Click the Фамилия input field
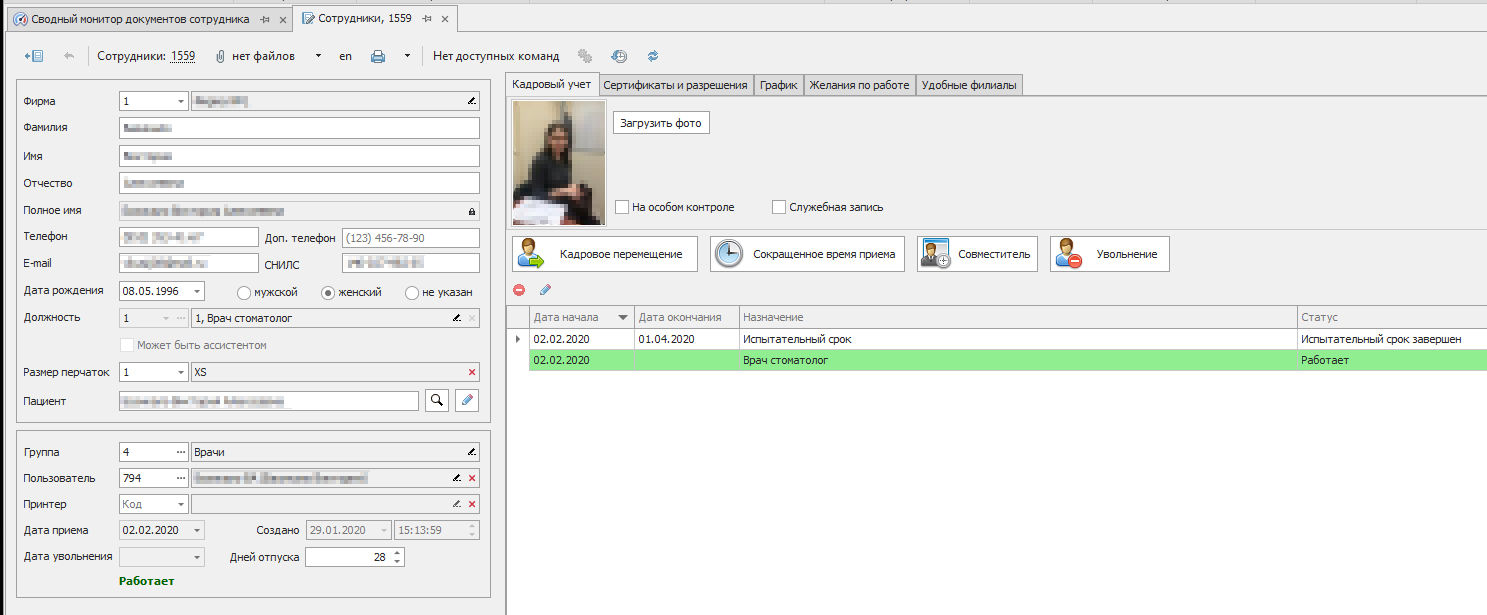This screenshot has width=1487, height=615. click(299, 128)
